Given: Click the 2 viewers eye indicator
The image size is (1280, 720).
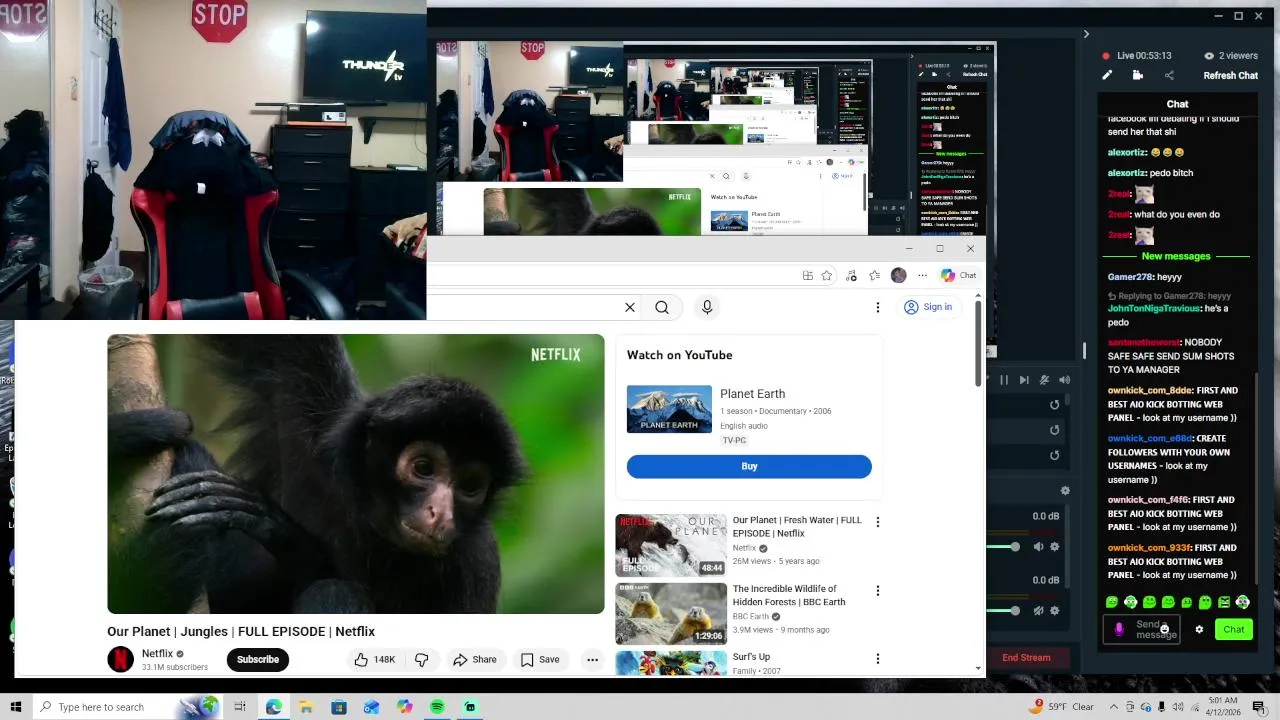Looking at the screenshot, I should pyautogui.click(x=1230, y=56).
